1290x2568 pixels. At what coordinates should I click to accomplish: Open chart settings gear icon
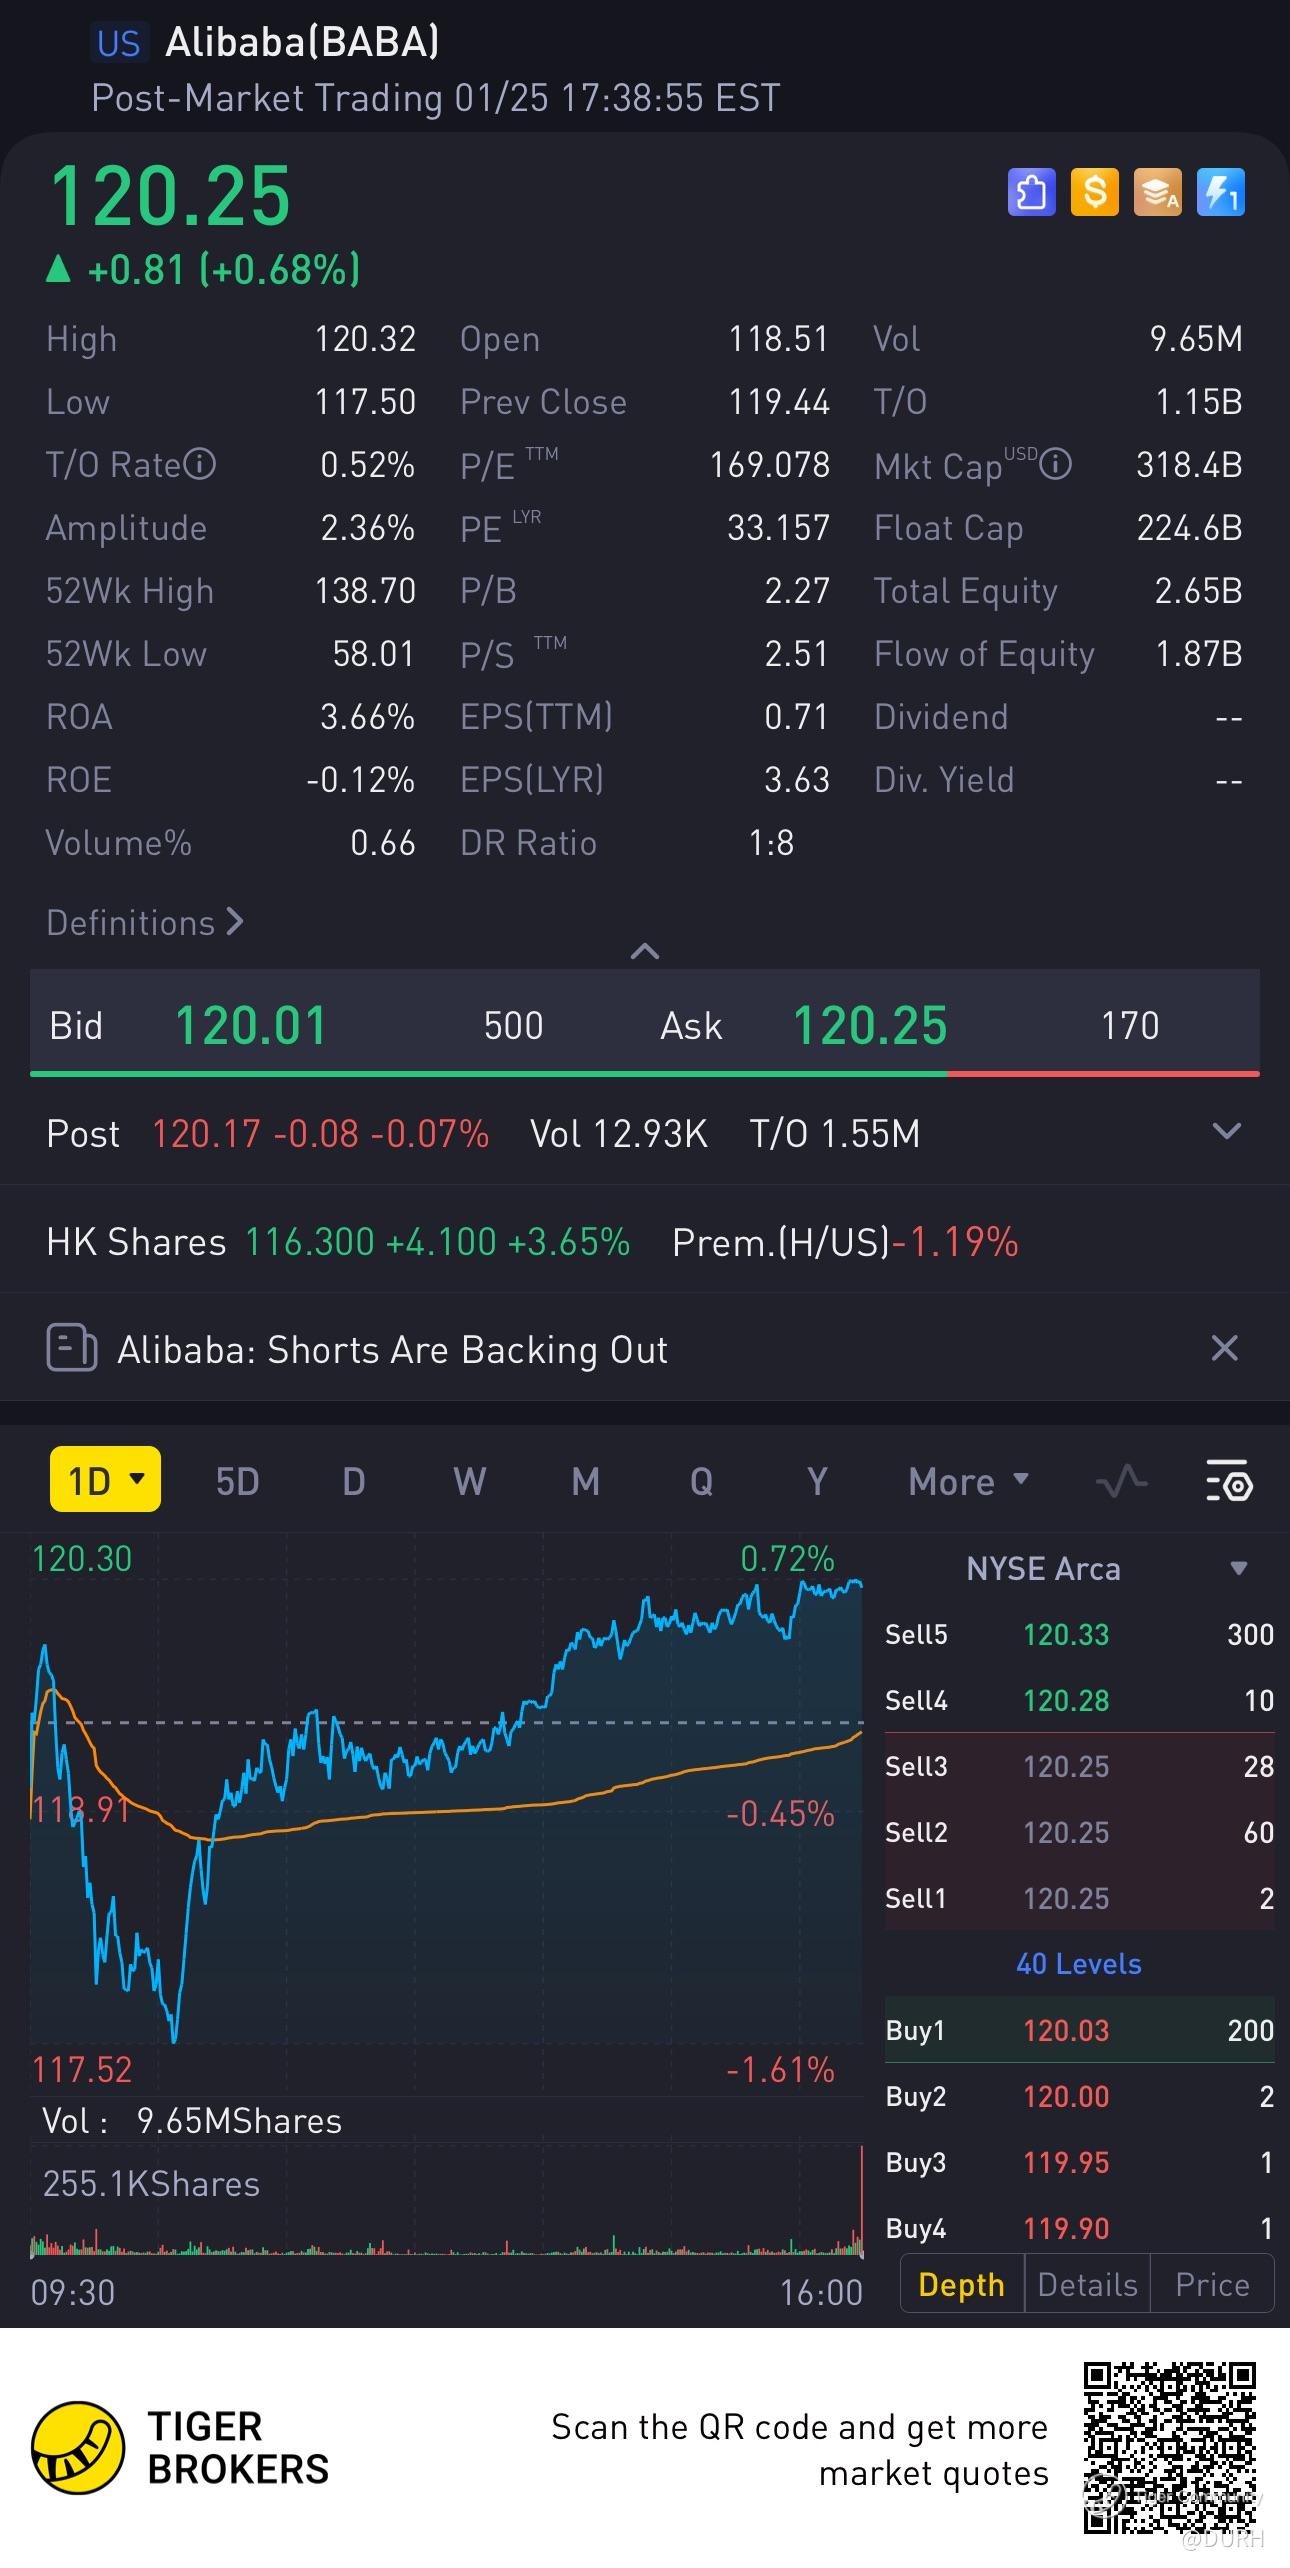[1229, 1482]
